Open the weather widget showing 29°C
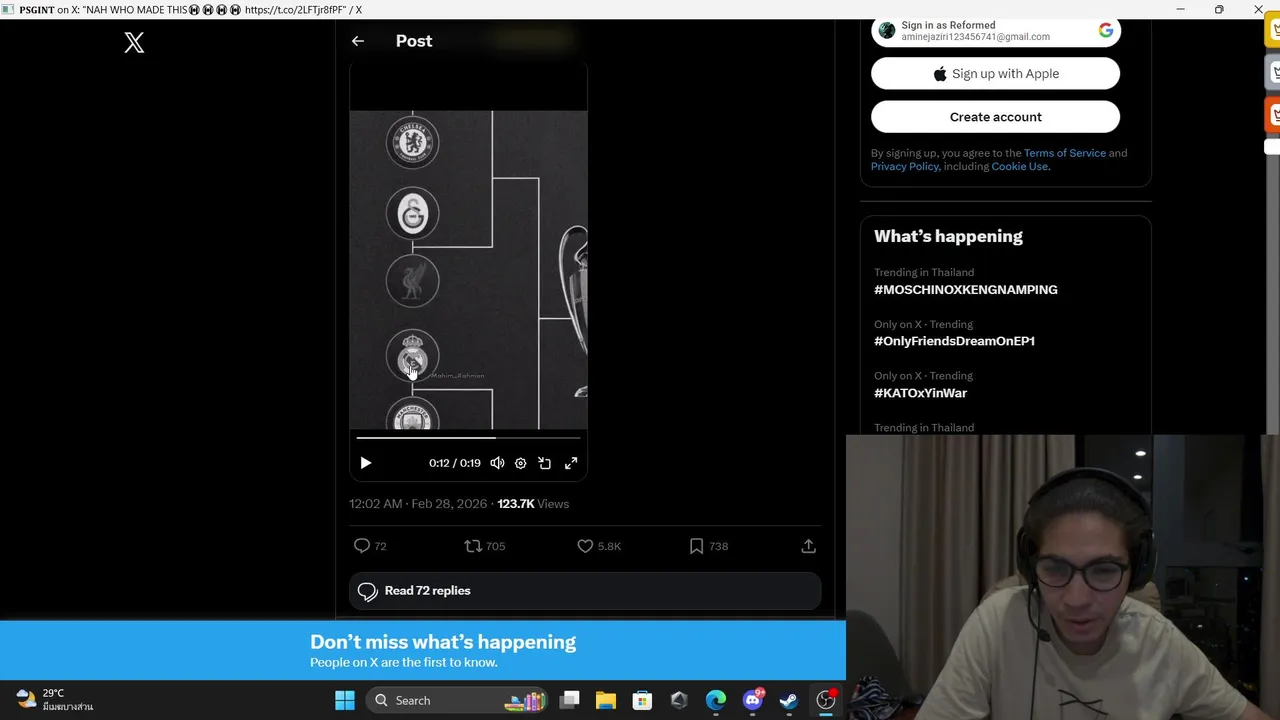The height and width of the screenshot is (720, 1280). pos(55,699)
